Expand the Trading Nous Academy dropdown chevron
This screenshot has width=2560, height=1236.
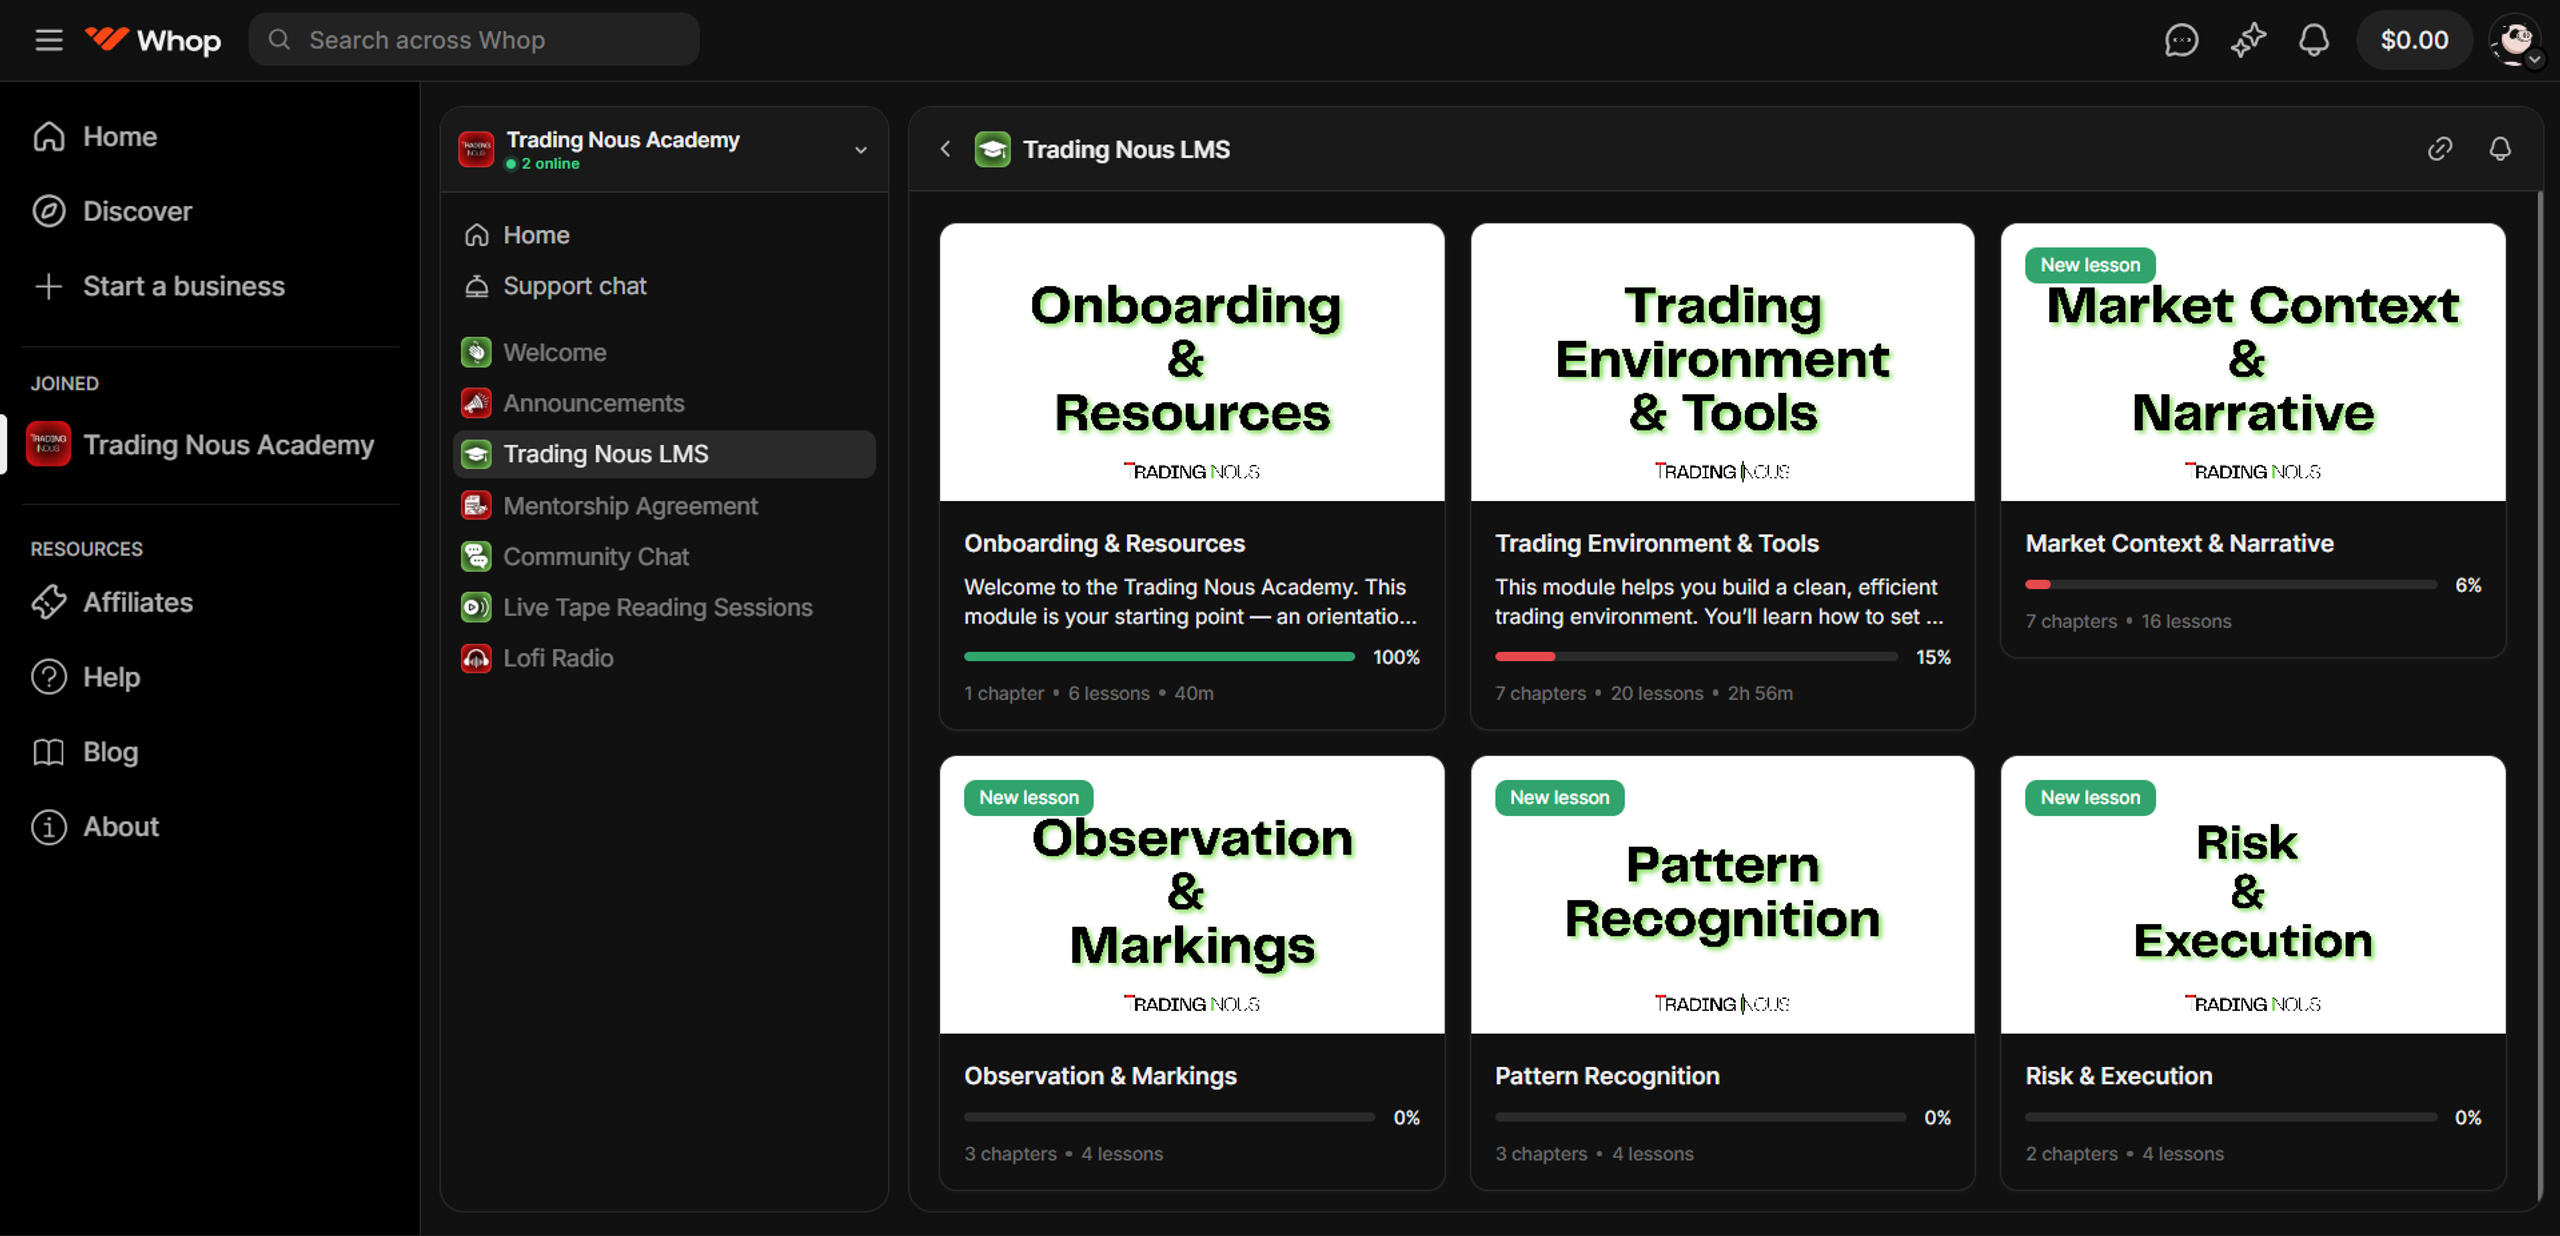(x=861, y=150)
